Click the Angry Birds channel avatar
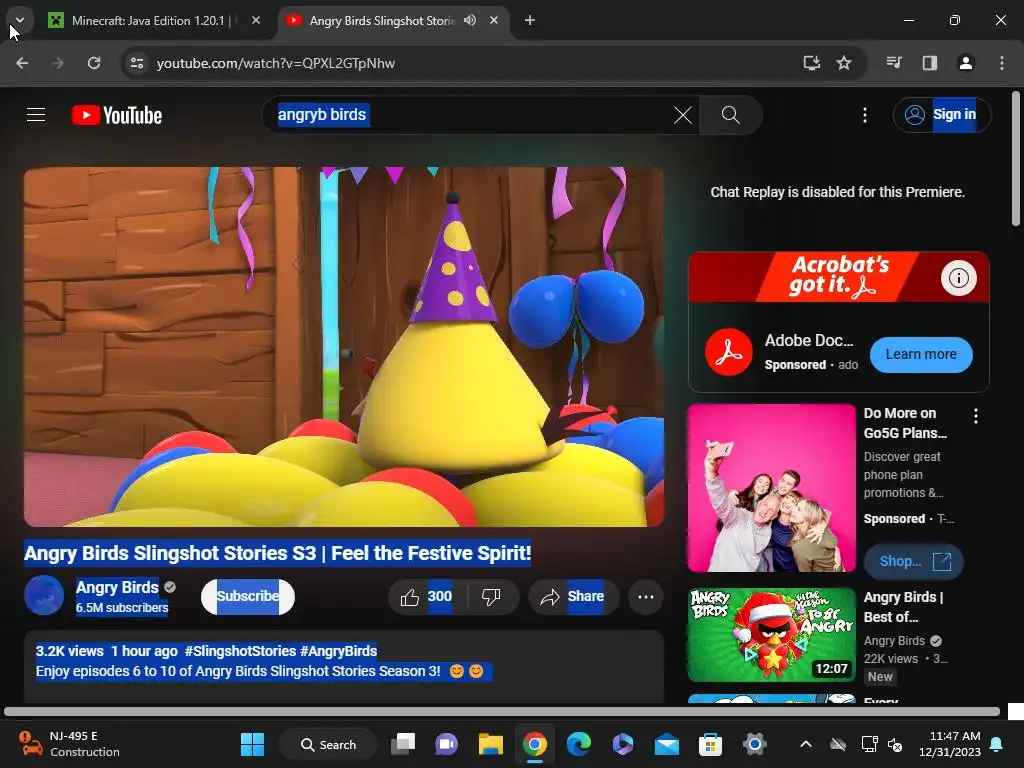1024x768 pixels. [x=44, y=595]
